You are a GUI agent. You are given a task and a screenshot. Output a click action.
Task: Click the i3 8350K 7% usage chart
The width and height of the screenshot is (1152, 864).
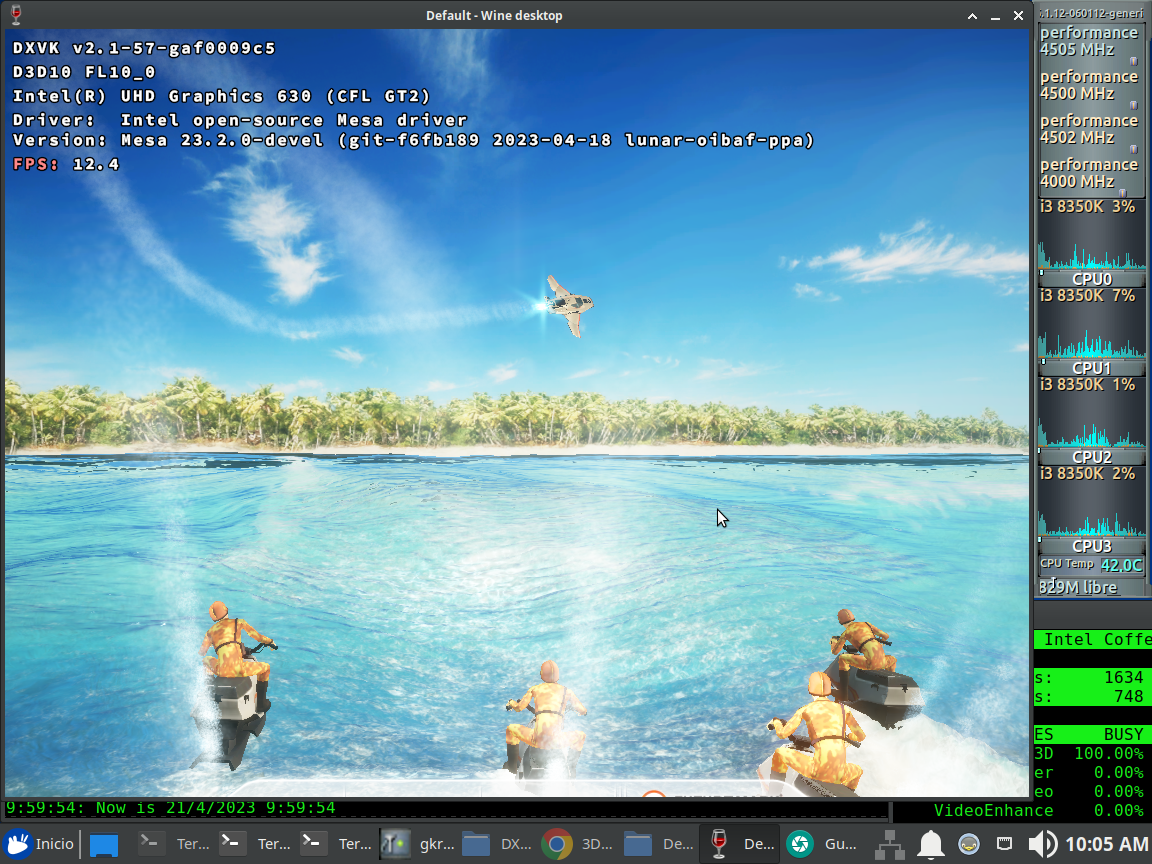pyautogui.click(x=1091, y=323)
